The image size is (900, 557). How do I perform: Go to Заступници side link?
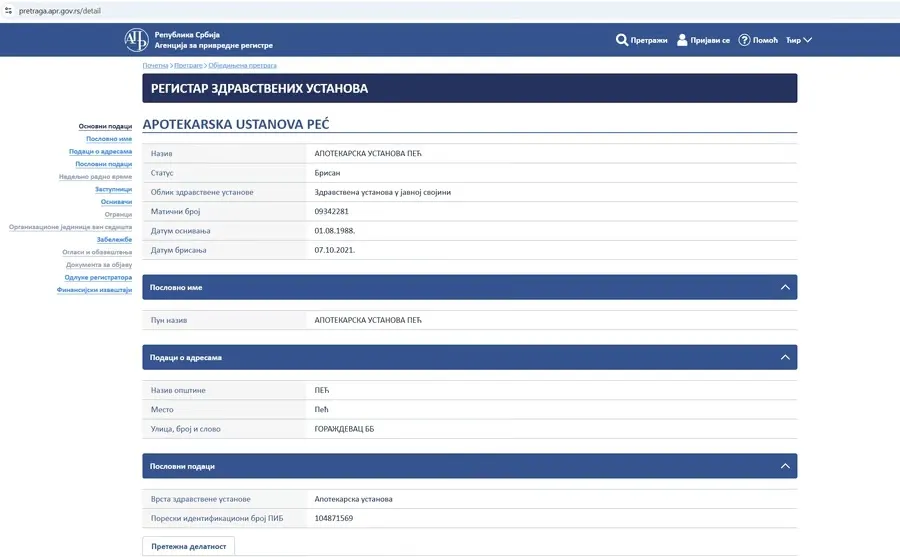pos(114,189)
